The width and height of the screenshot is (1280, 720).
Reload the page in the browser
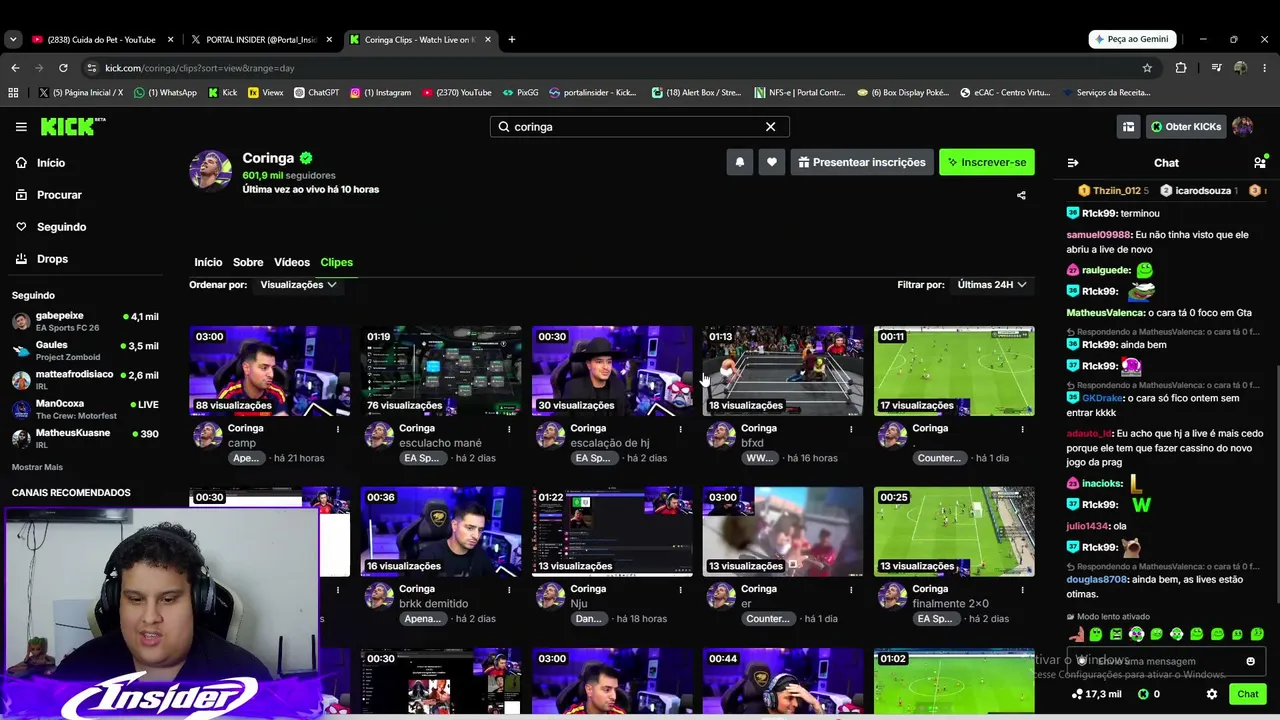point(63,68)
